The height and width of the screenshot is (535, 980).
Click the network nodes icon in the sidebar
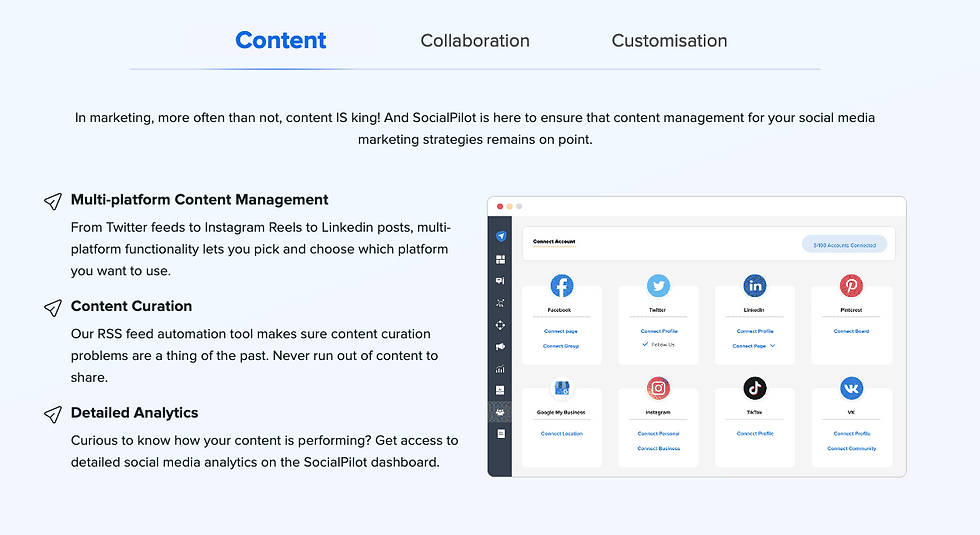pos(500,303)
